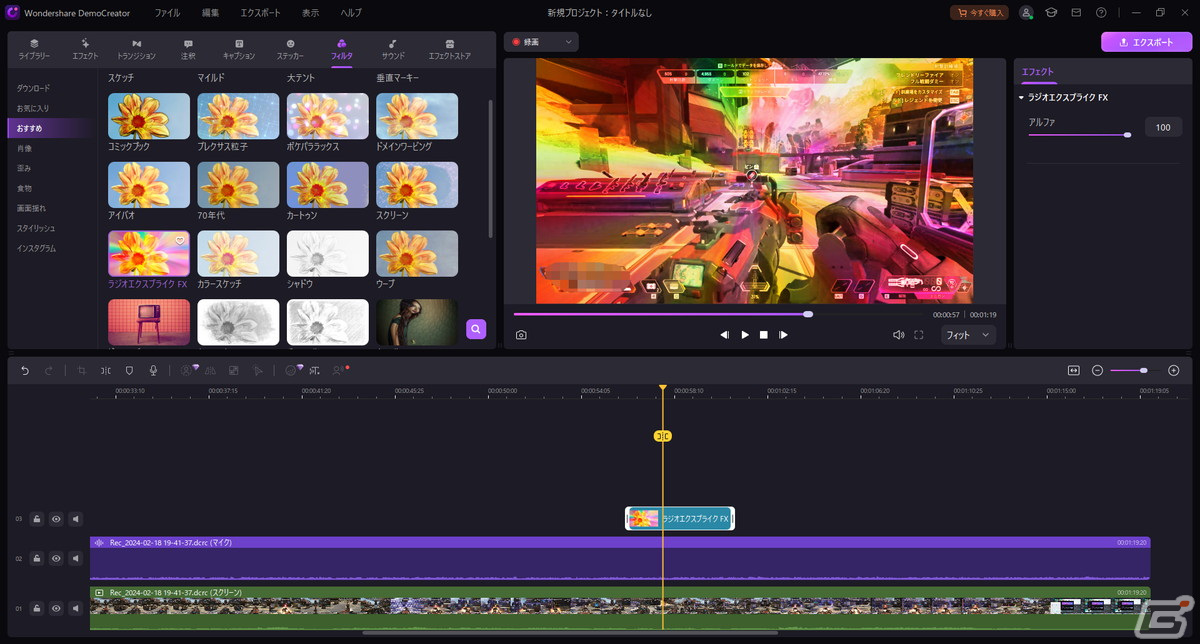This screenshot has width=1200, height=644.
Task: Open the 注釈 annotations tab
Action: [188, 49]
